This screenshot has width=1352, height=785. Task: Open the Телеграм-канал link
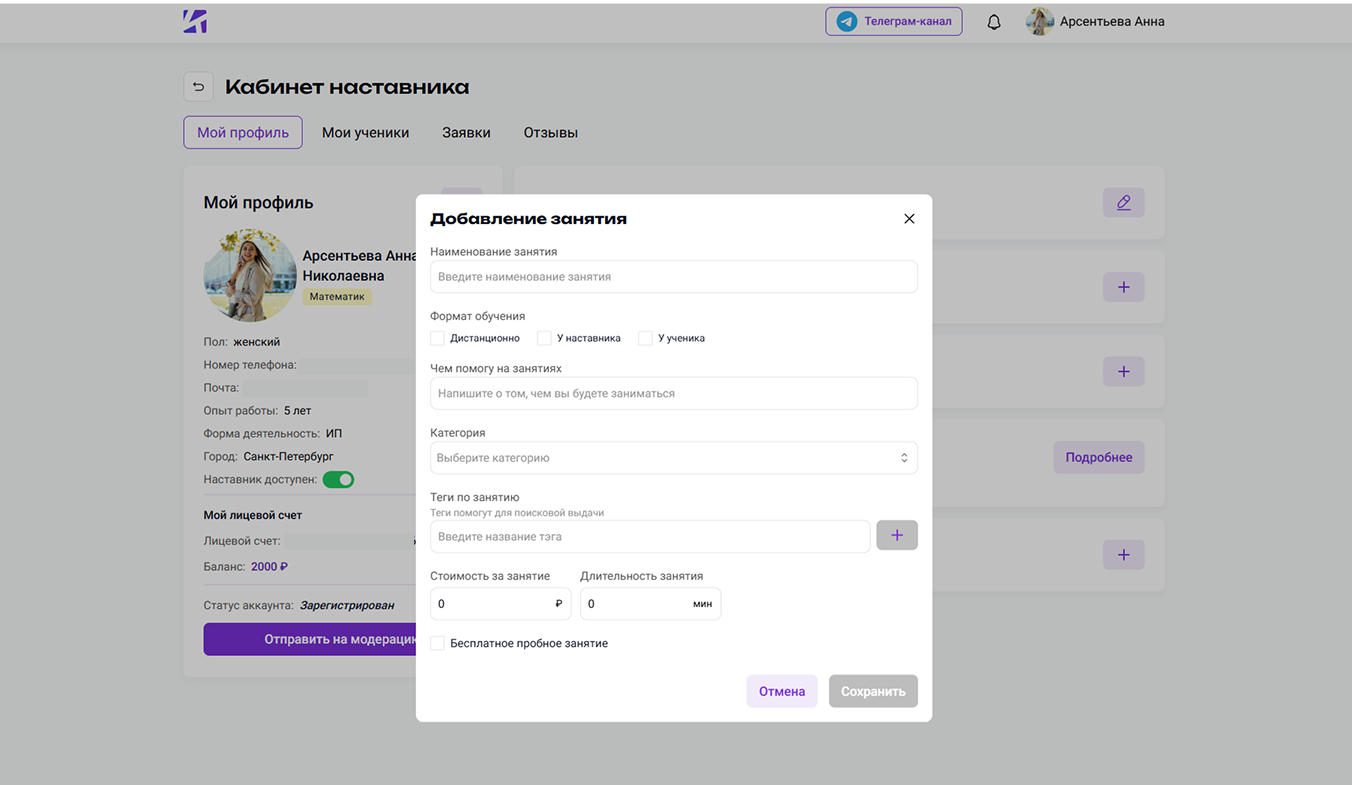coord(893,21)
